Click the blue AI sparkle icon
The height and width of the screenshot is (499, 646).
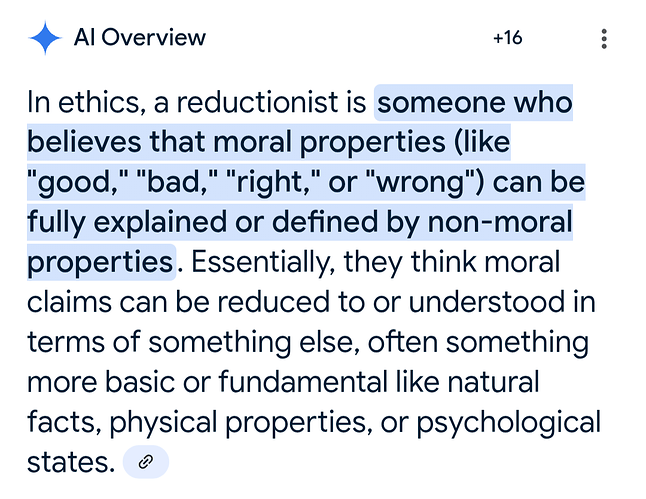coord(45,37)
